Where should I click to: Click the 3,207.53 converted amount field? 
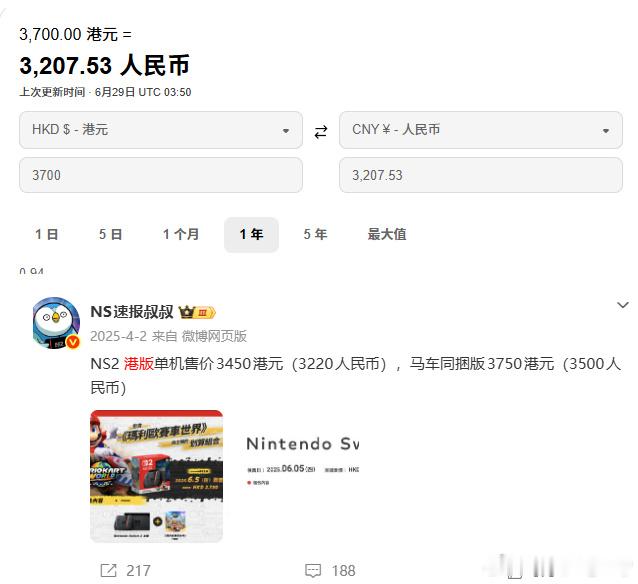click(481, 175)
